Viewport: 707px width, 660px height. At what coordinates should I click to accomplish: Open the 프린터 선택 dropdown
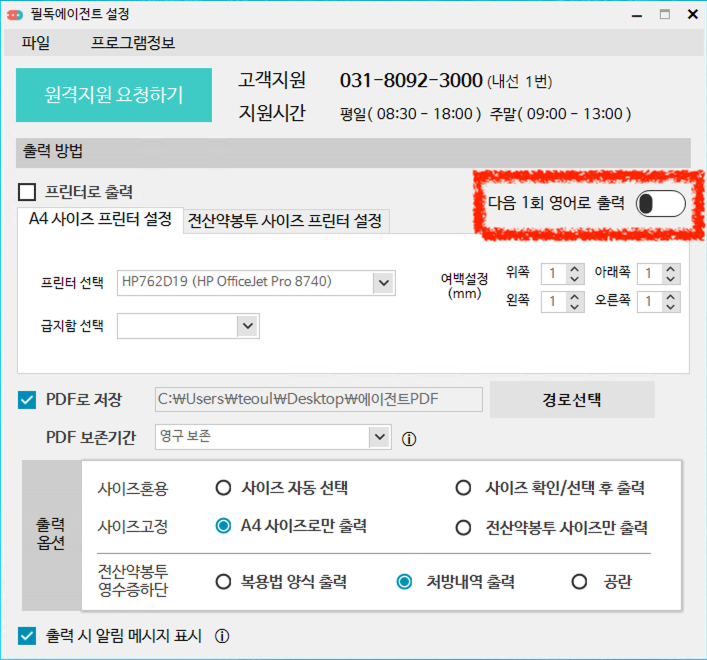pos(383,283)
